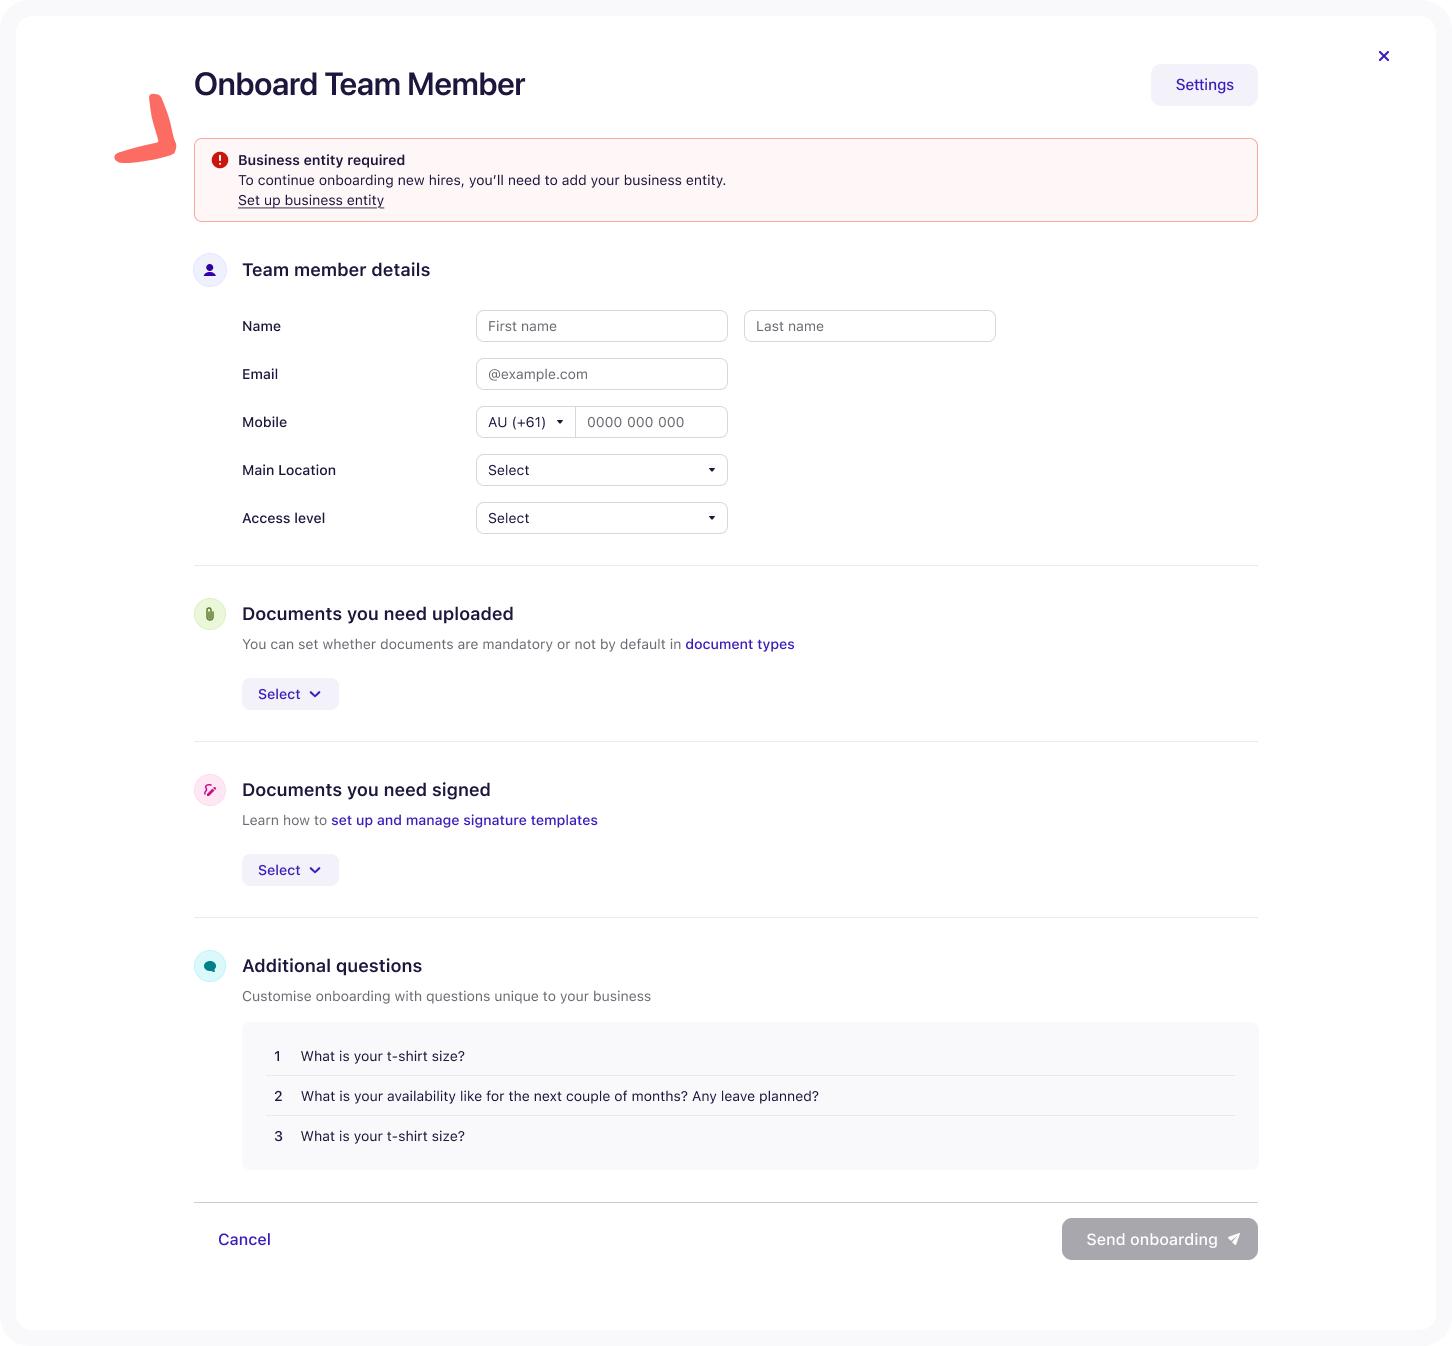Open the document types link

[x=739, y=644]
